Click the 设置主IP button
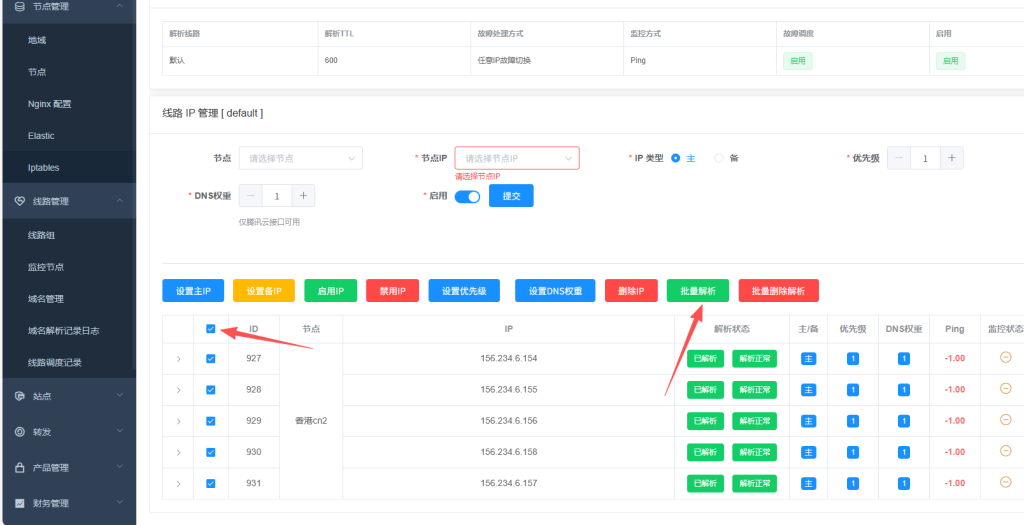This screenshot has width=1024, height=525. coord(193,291)
